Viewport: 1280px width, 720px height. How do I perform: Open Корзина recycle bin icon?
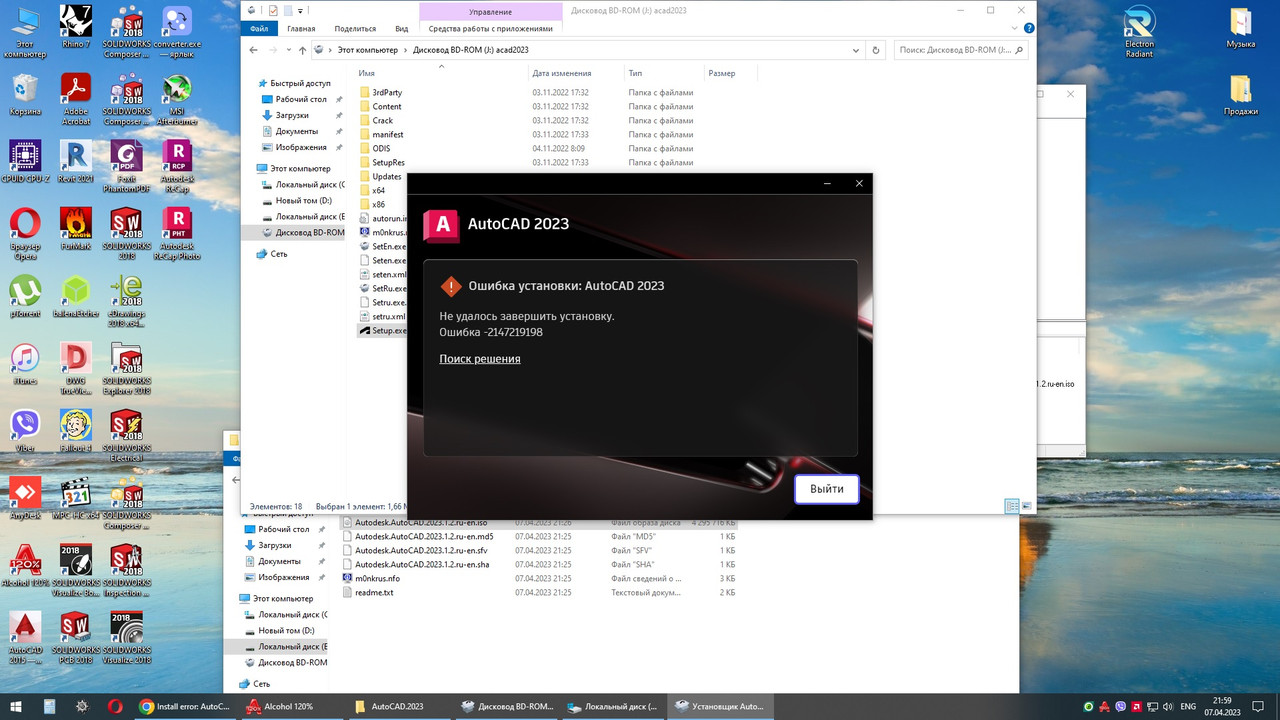tap(25, 96)
